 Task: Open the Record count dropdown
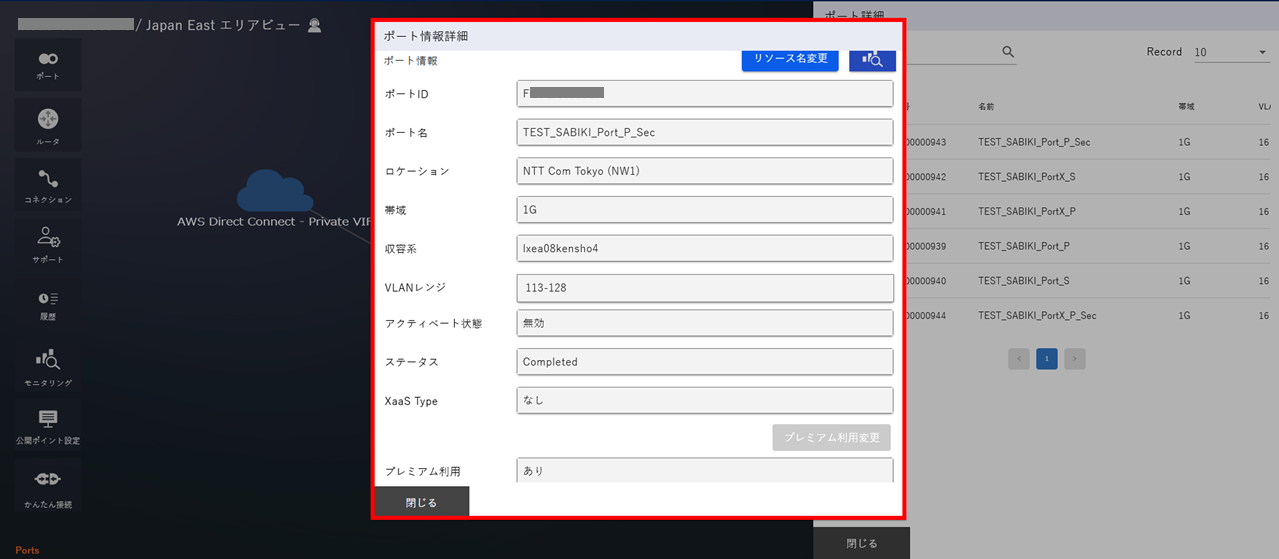click(x=1231, y=52)
